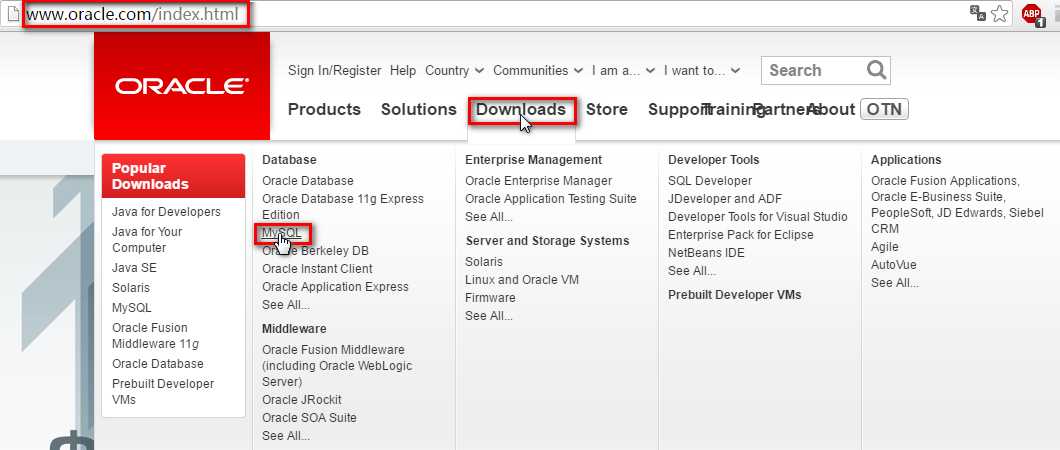Open Oracle Database 11g Express Edition
The width and height of the screenshot is (1060, 450).
click(343, 207)
